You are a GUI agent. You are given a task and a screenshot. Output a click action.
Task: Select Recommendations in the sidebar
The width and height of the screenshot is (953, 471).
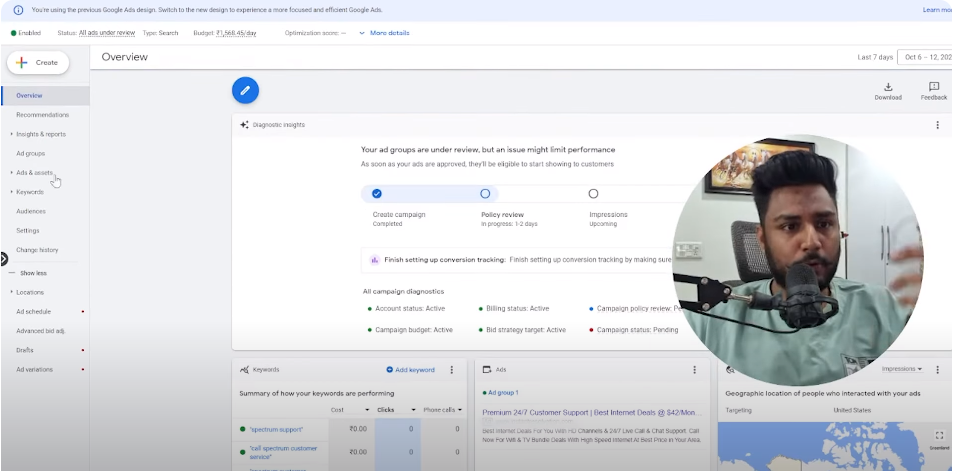tap(42, 115)
